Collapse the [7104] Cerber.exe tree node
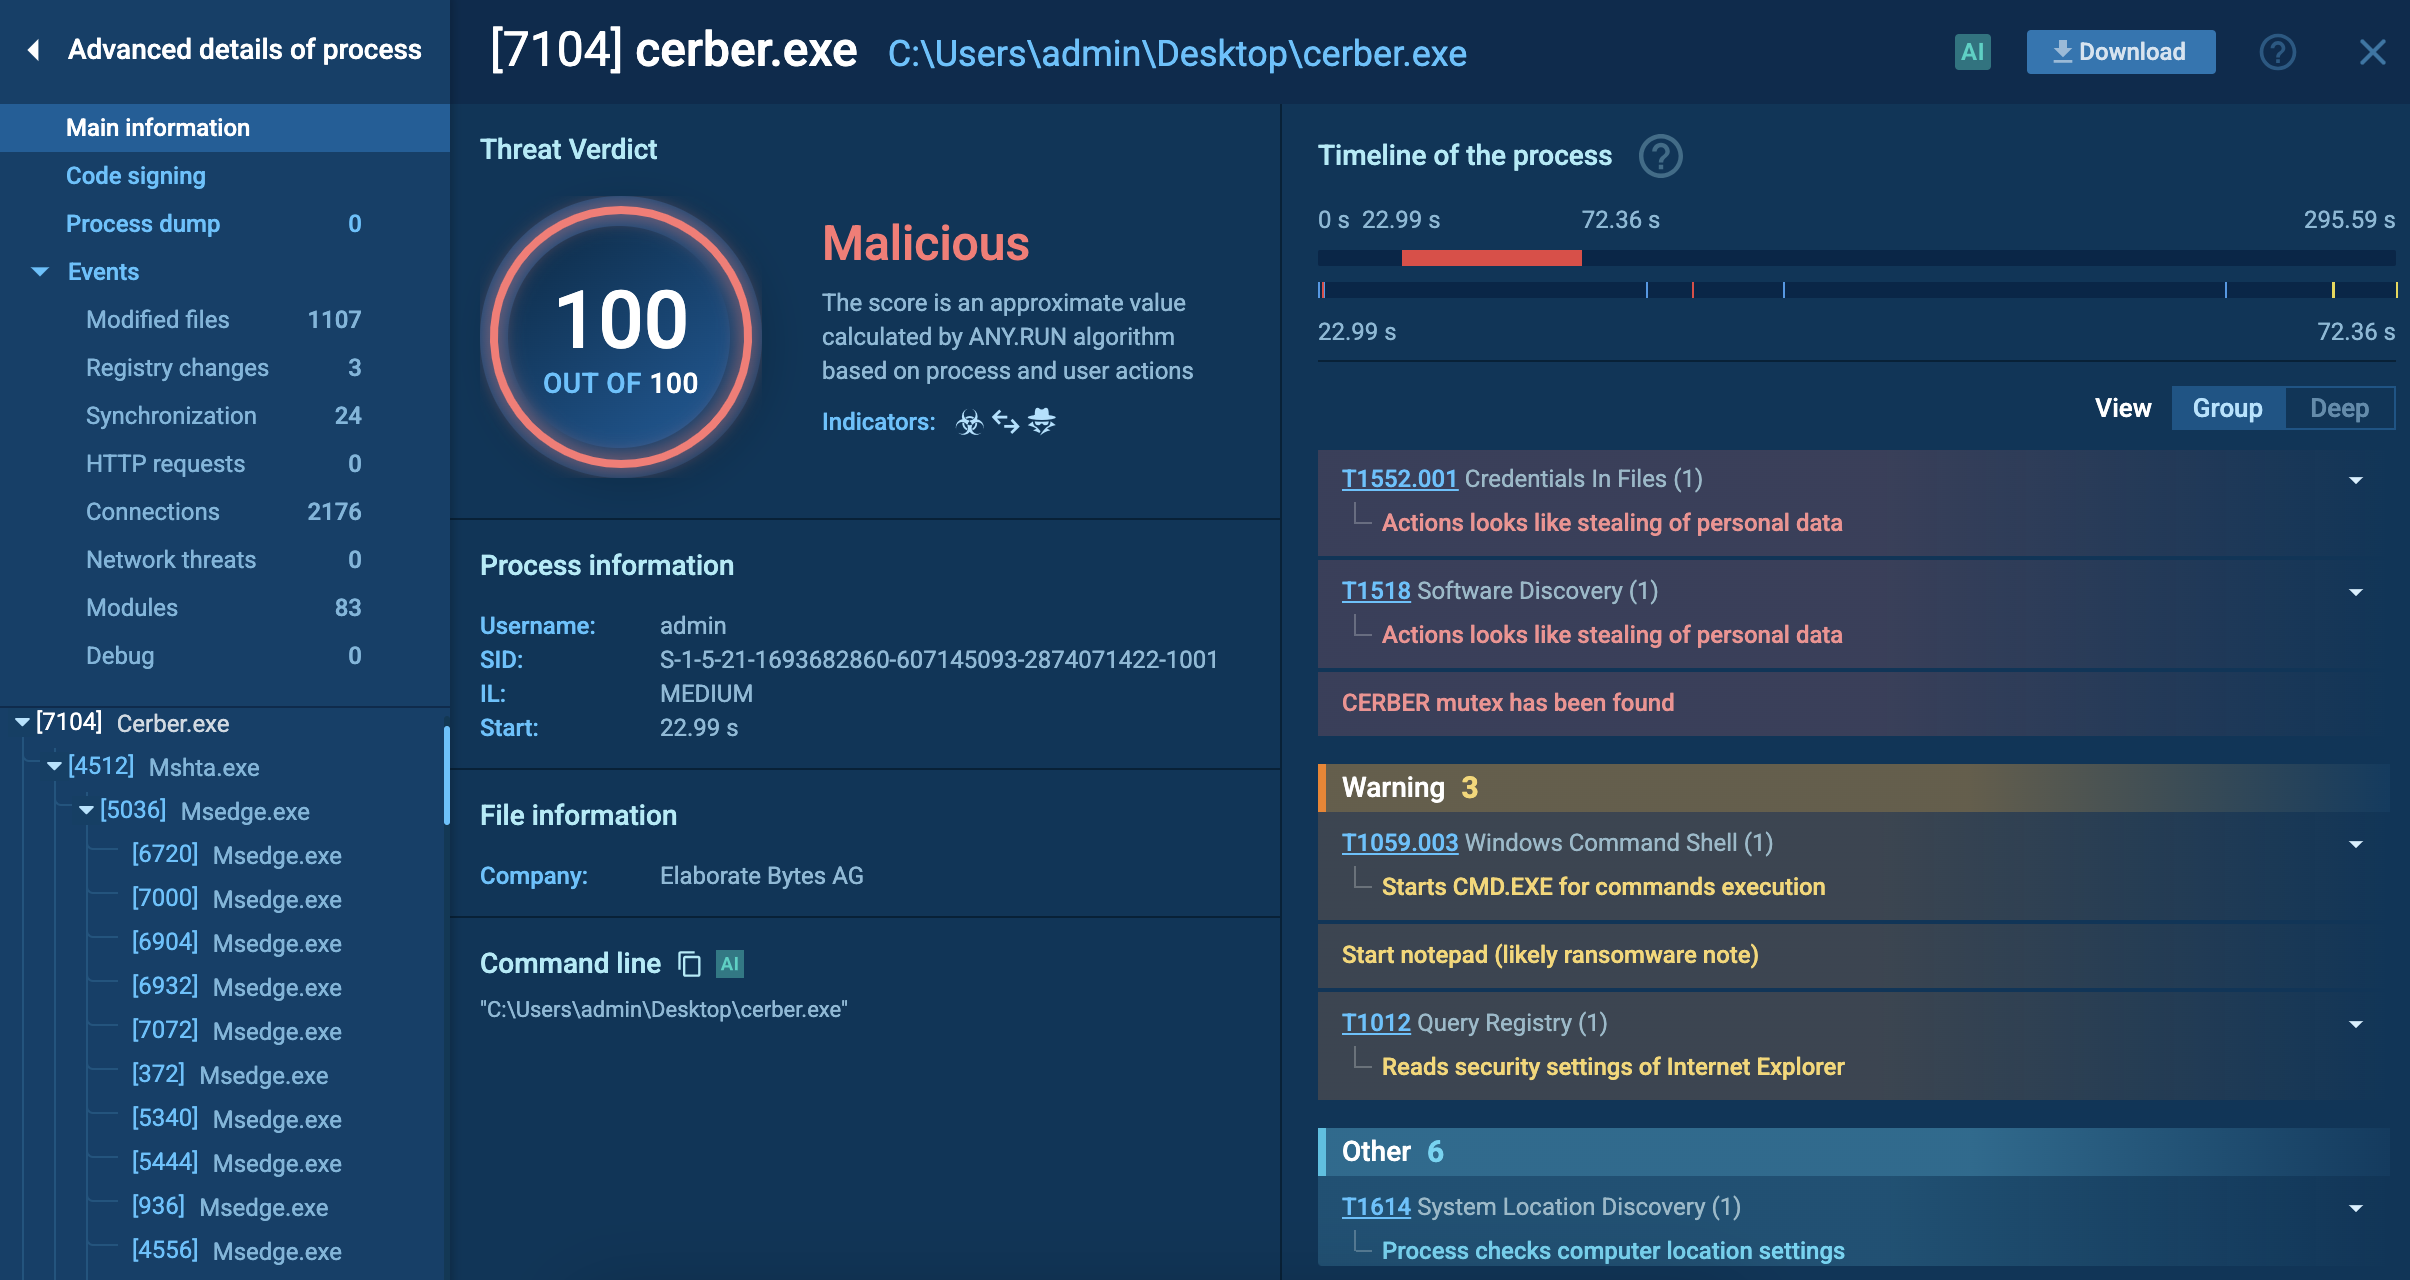Image resolution: width=2410 pixels, height=1280 pixels. pos(21,722)
